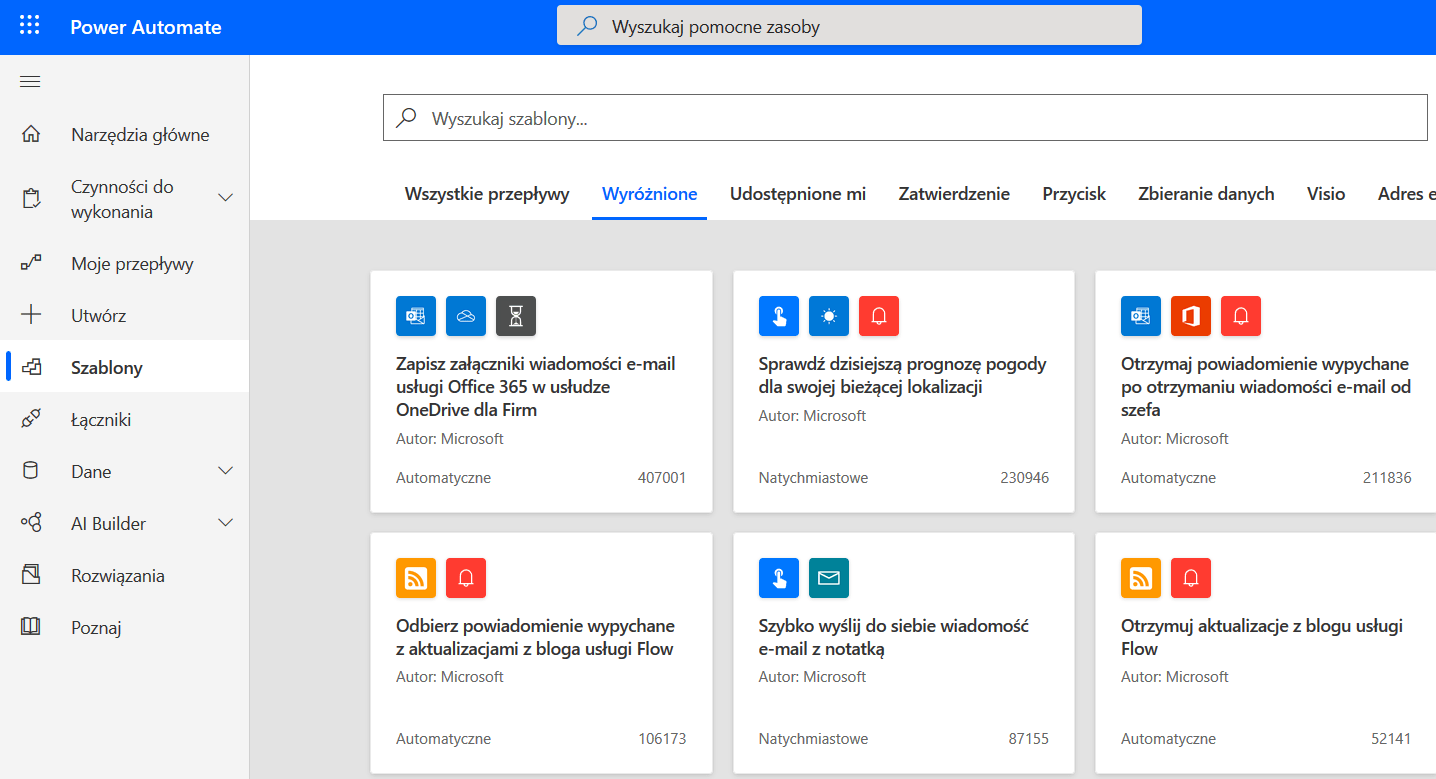The width and height of the screenshot is (1436, 779).
Task: Click the Łączniki connector icon
Action: click(31, 420)
